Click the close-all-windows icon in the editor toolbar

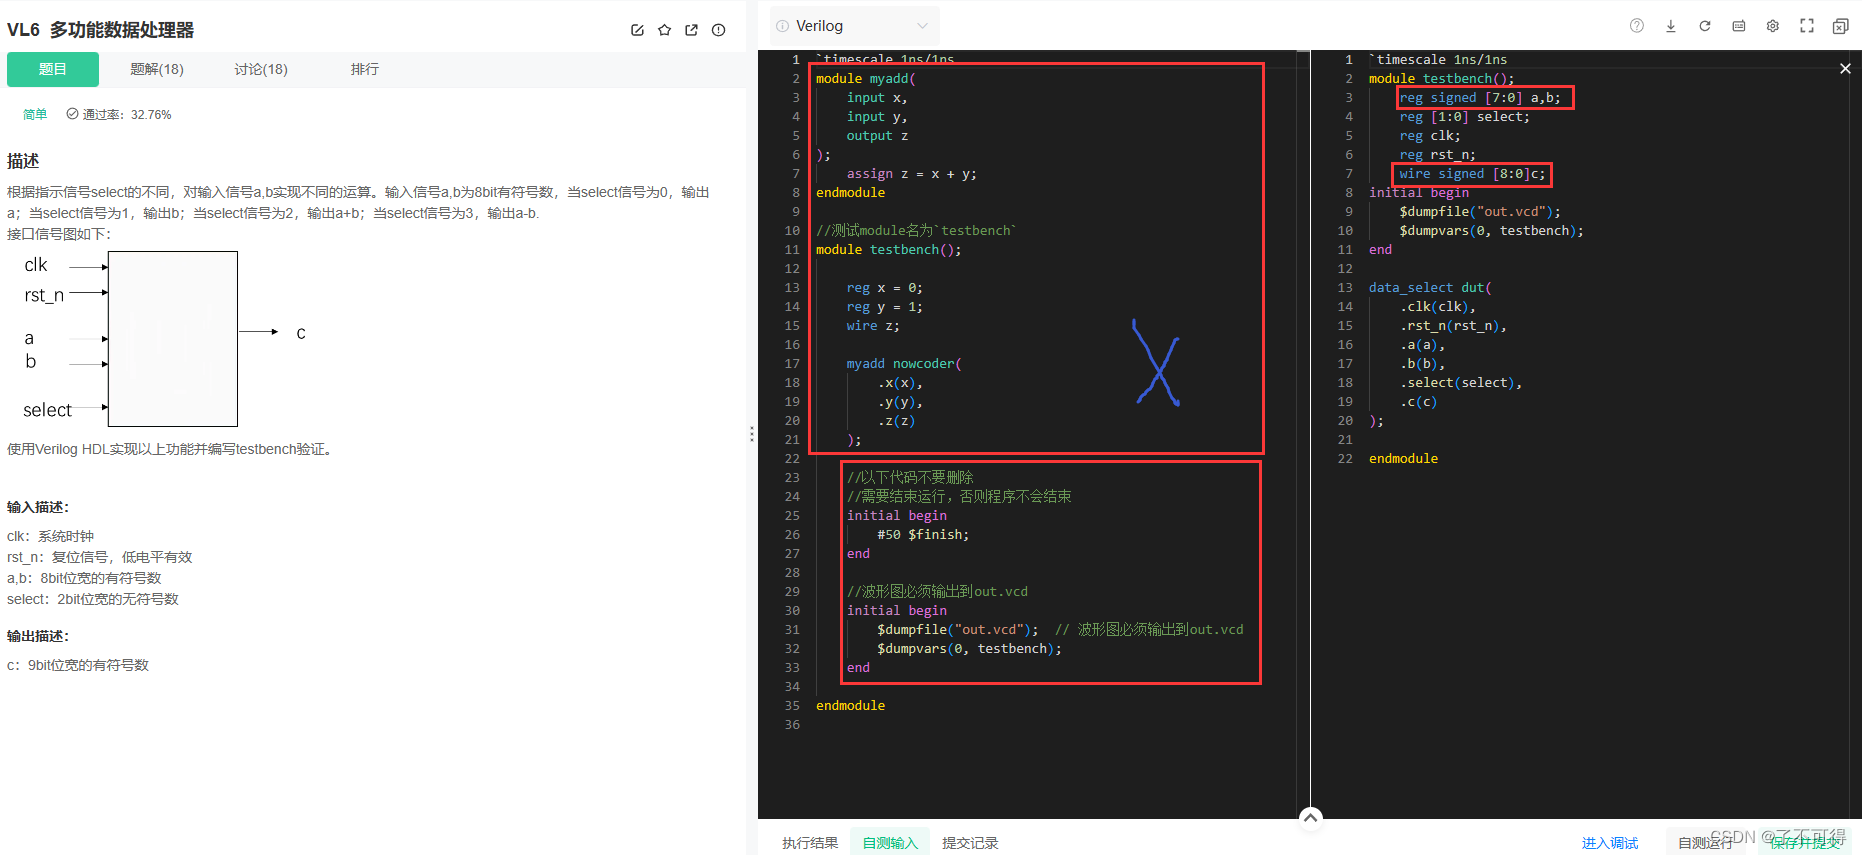[x=1841, y=26]
